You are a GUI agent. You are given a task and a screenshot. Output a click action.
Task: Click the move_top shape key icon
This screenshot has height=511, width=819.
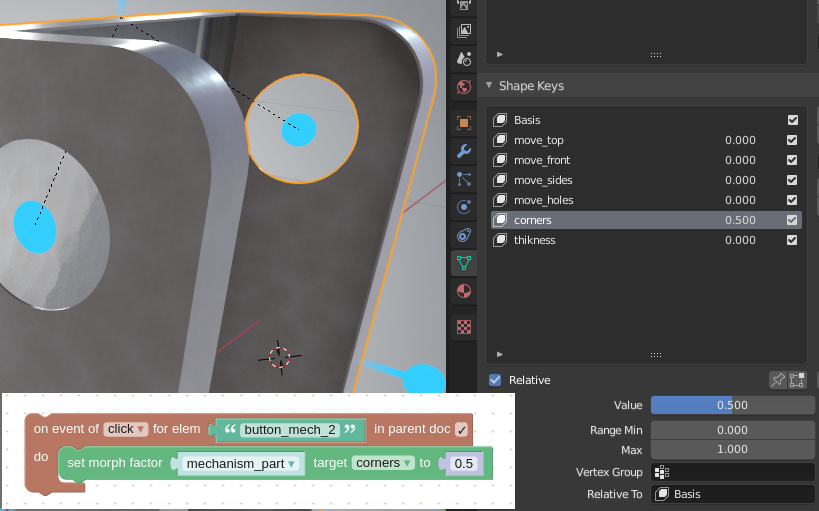tap(500, 140)
